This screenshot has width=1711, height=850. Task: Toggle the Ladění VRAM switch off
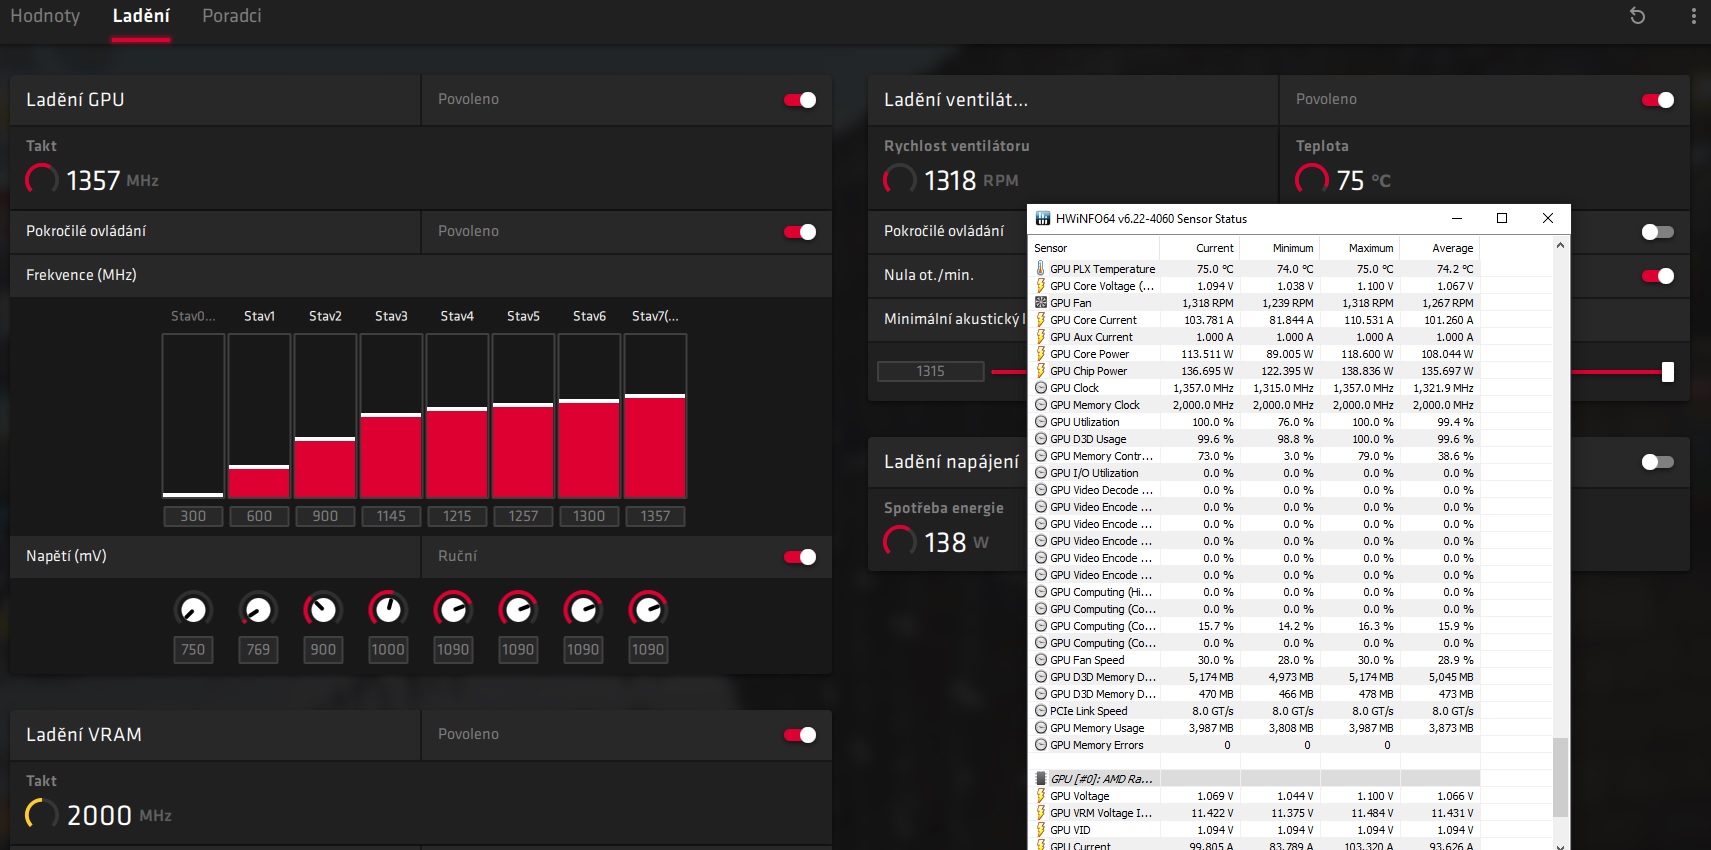pyautogui.click(x=800, y=735)
